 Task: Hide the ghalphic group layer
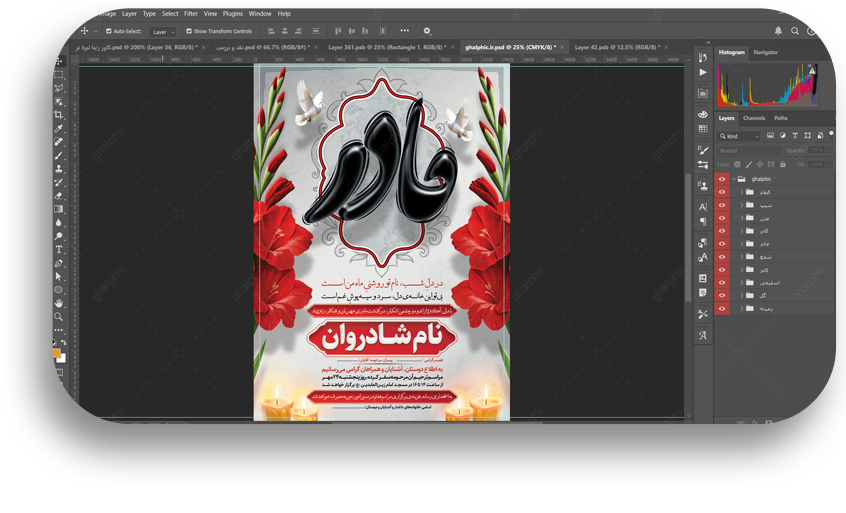[x=721, y=179]
